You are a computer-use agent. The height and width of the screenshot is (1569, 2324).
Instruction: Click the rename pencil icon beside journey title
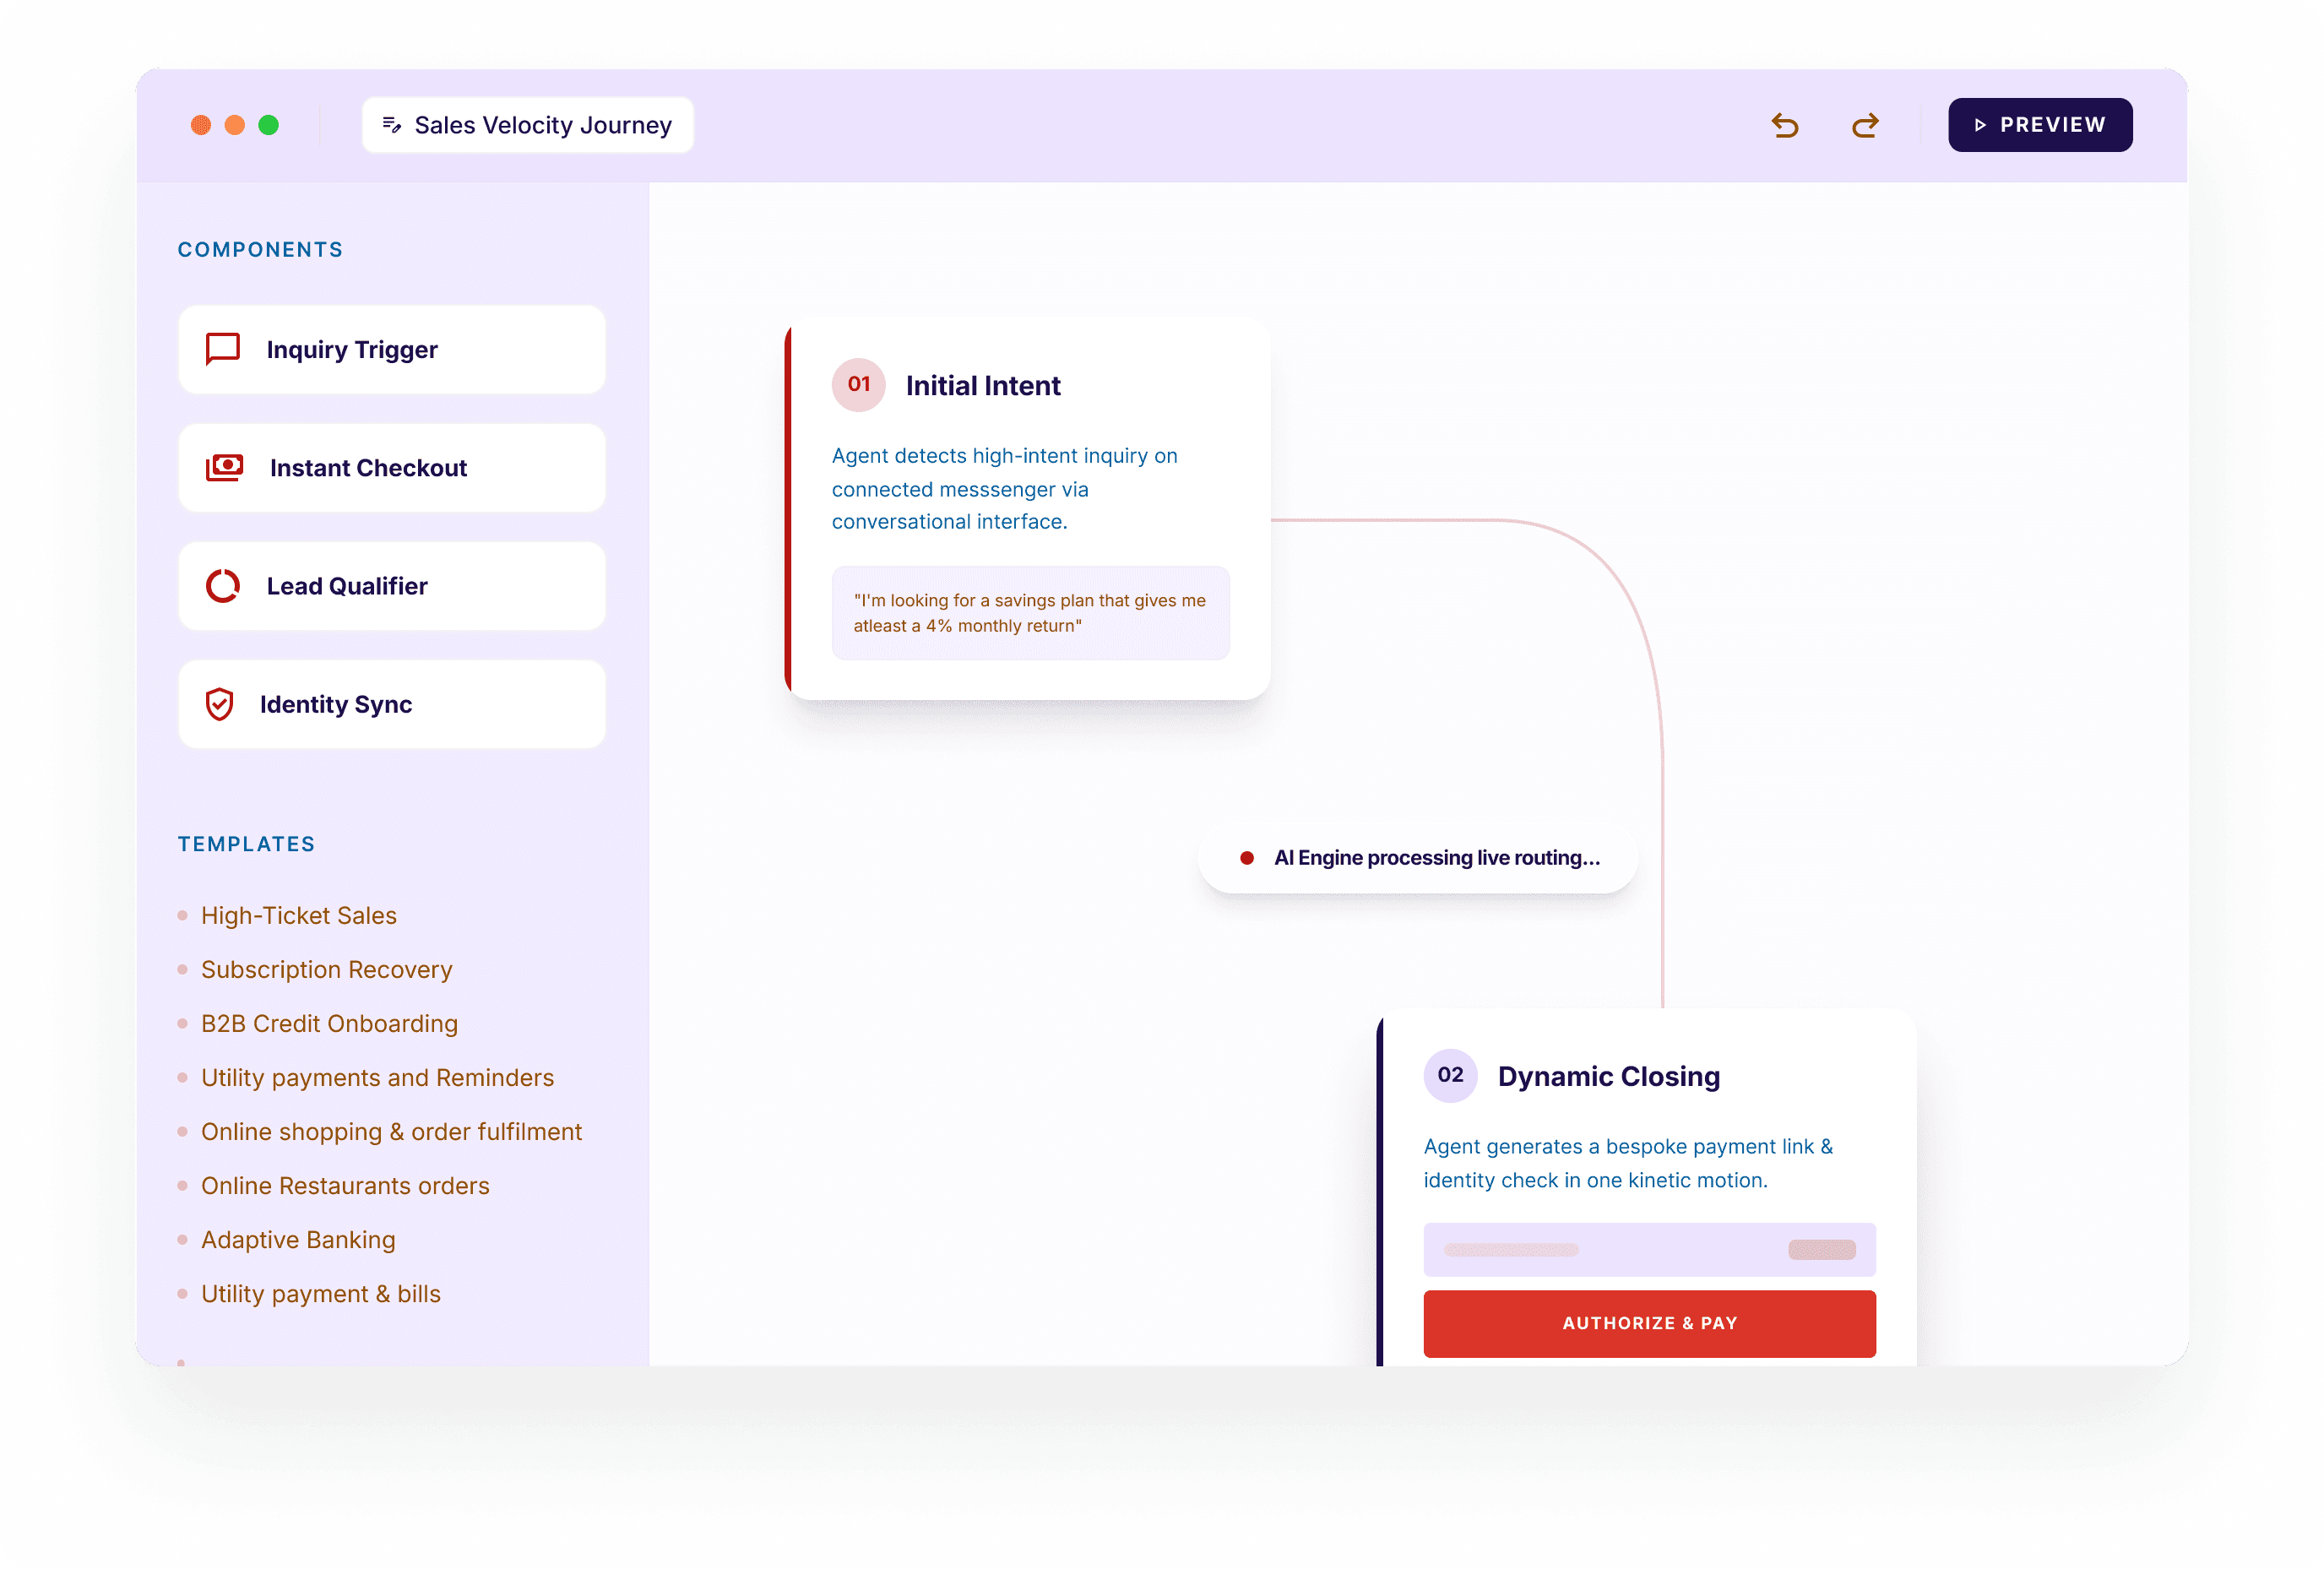[392, 124]
